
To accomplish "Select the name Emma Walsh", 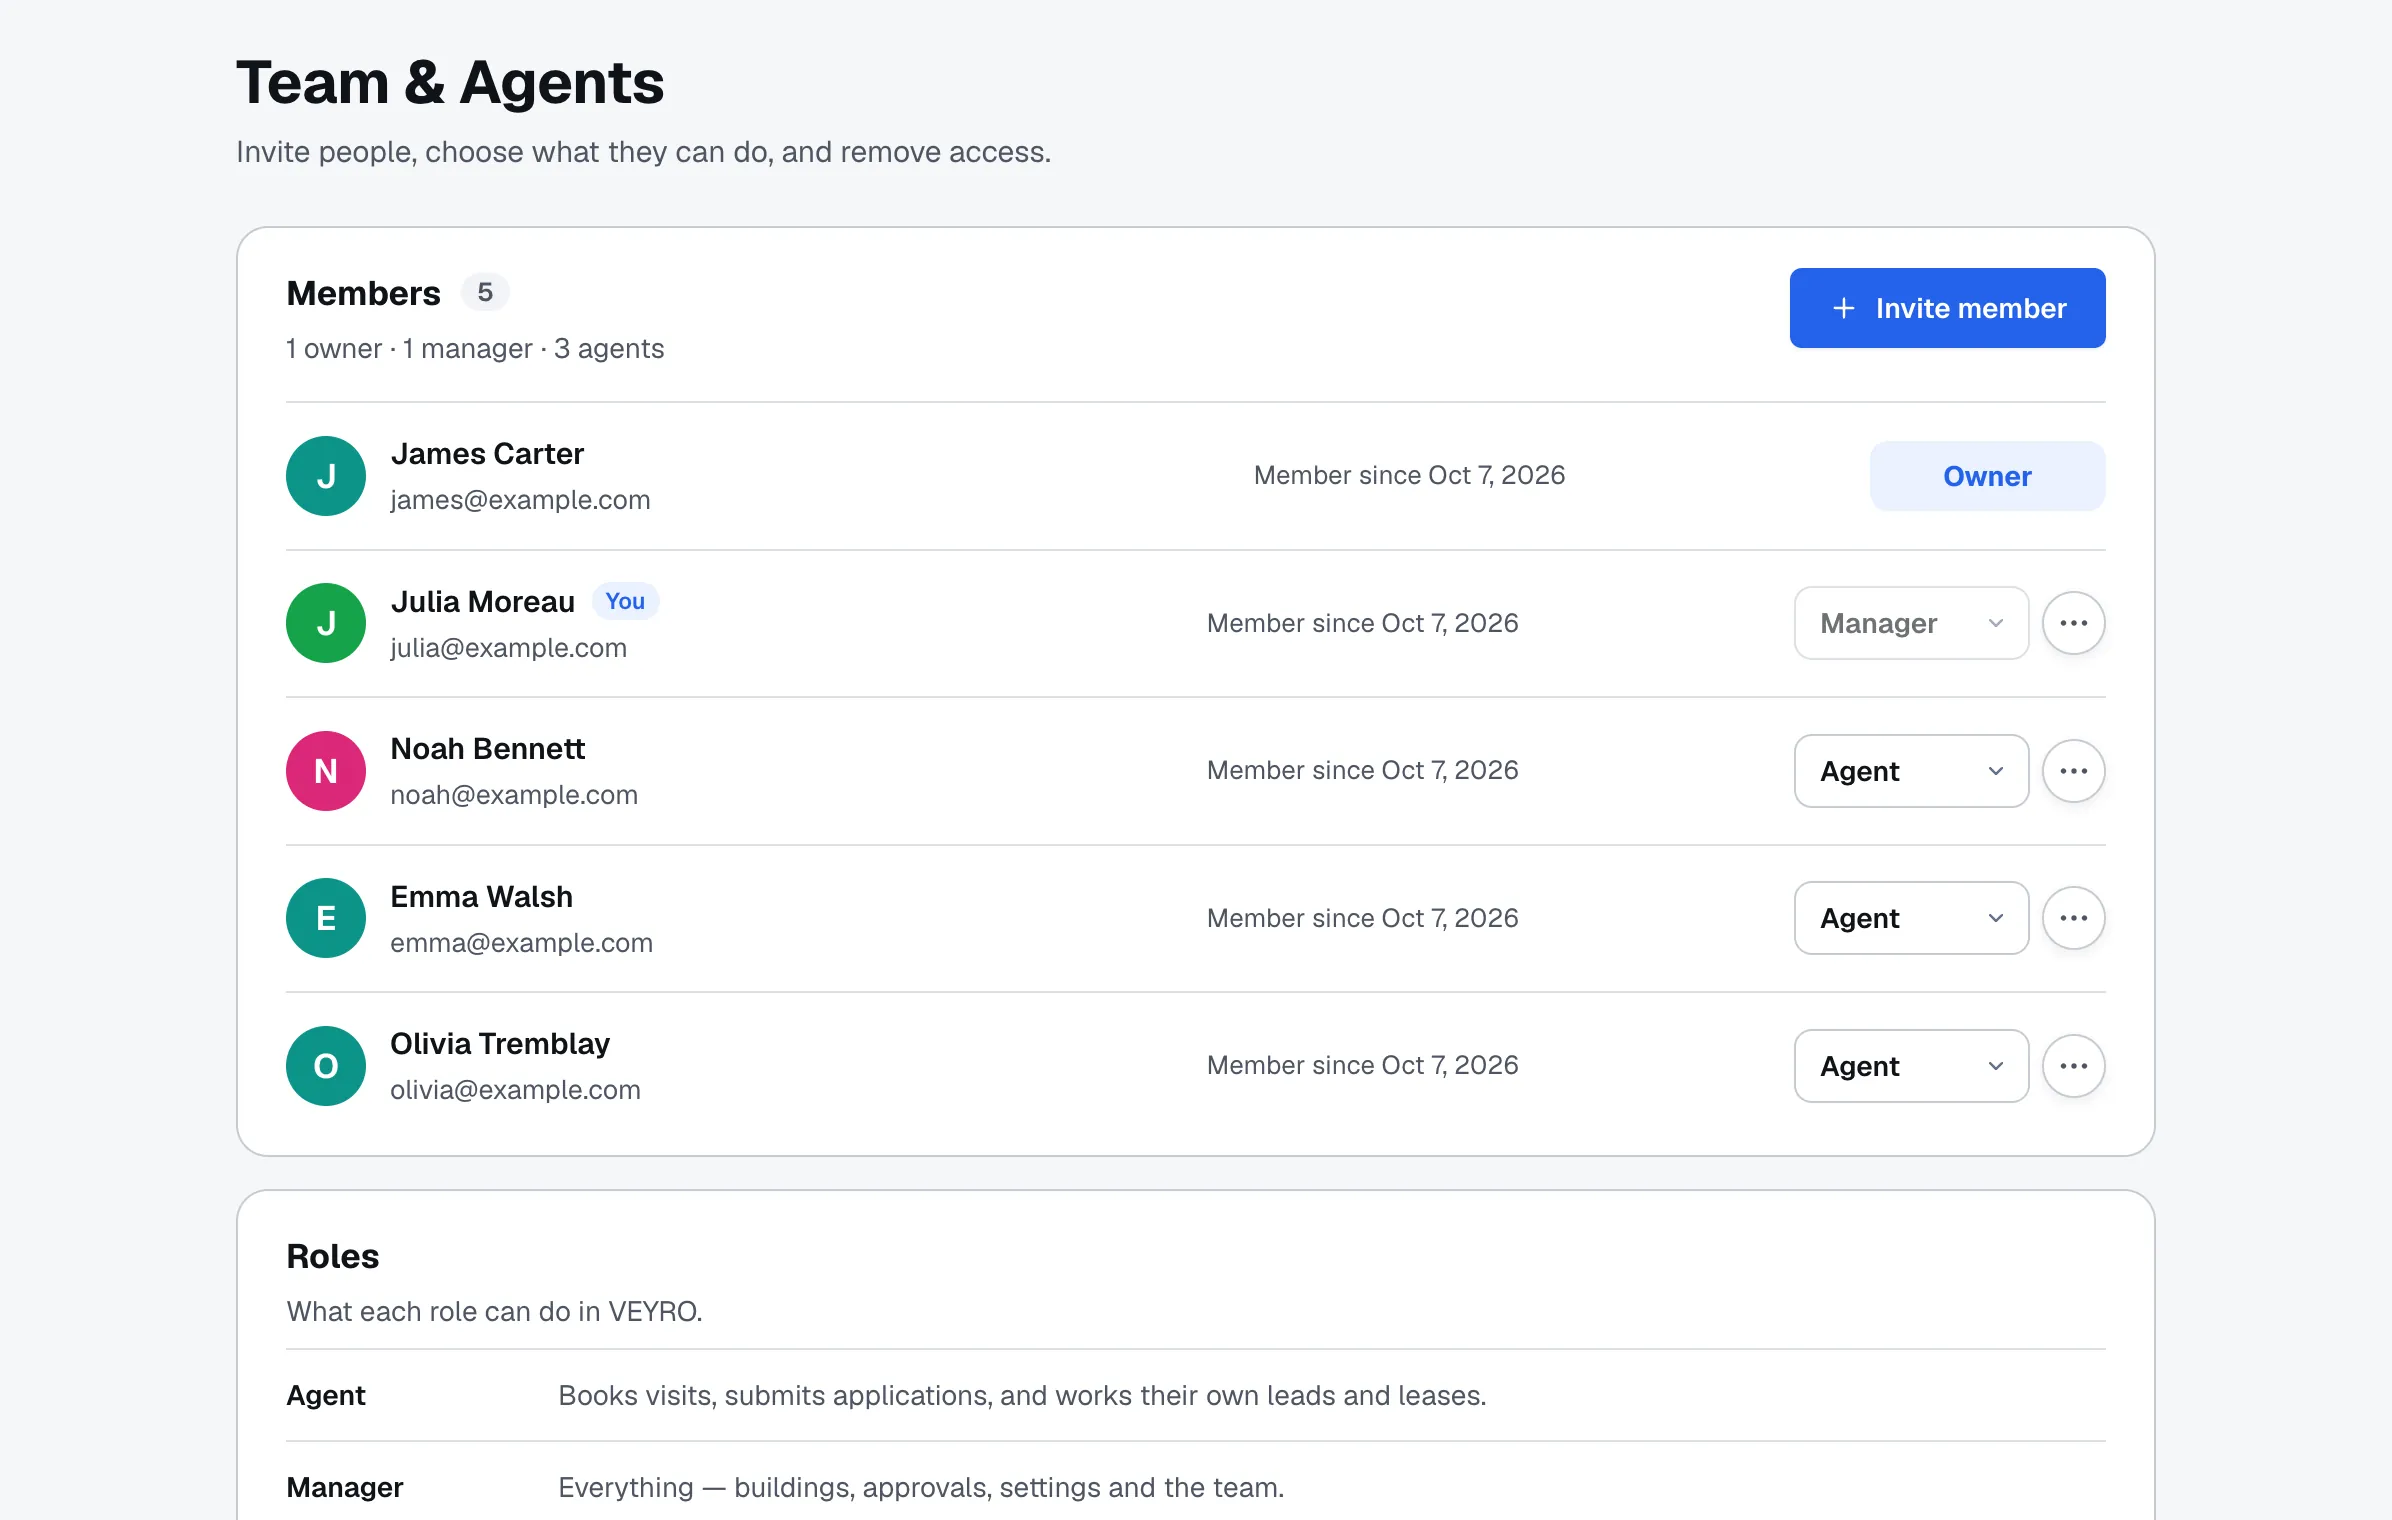I will [482, 897].
